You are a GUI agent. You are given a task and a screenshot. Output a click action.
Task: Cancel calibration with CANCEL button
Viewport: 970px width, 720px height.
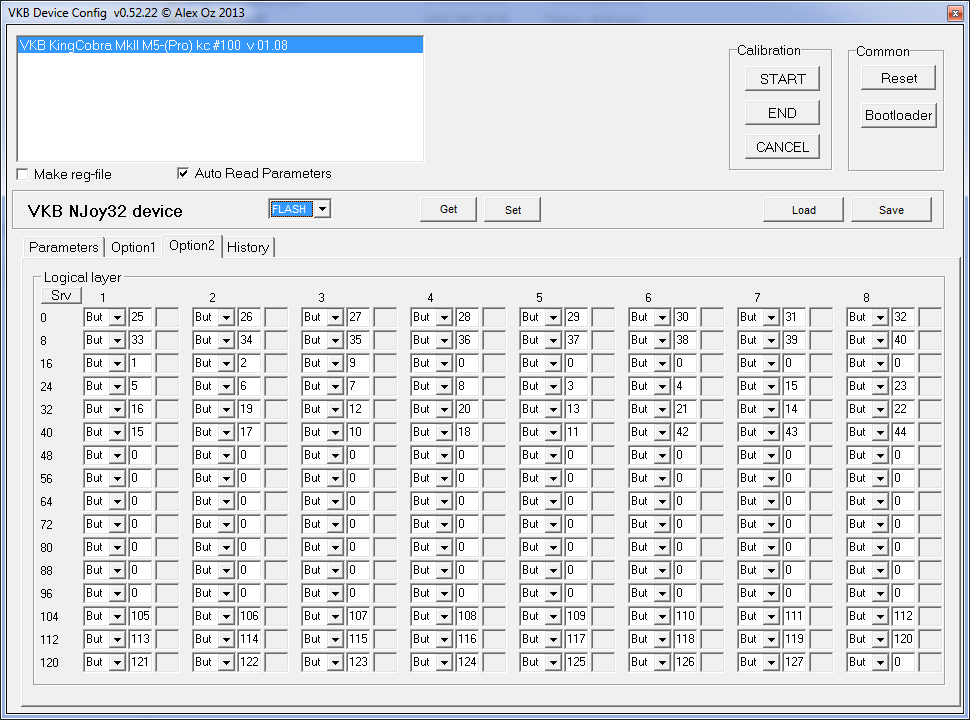(x=783, y=147)
